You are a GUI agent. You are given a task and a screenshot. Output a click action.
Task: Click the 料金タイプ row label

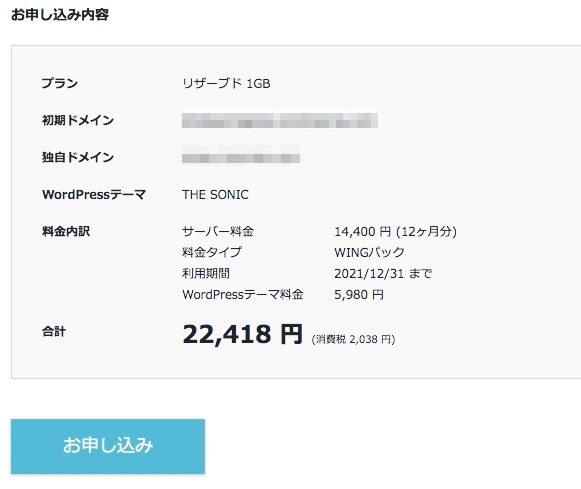(212, 252)
